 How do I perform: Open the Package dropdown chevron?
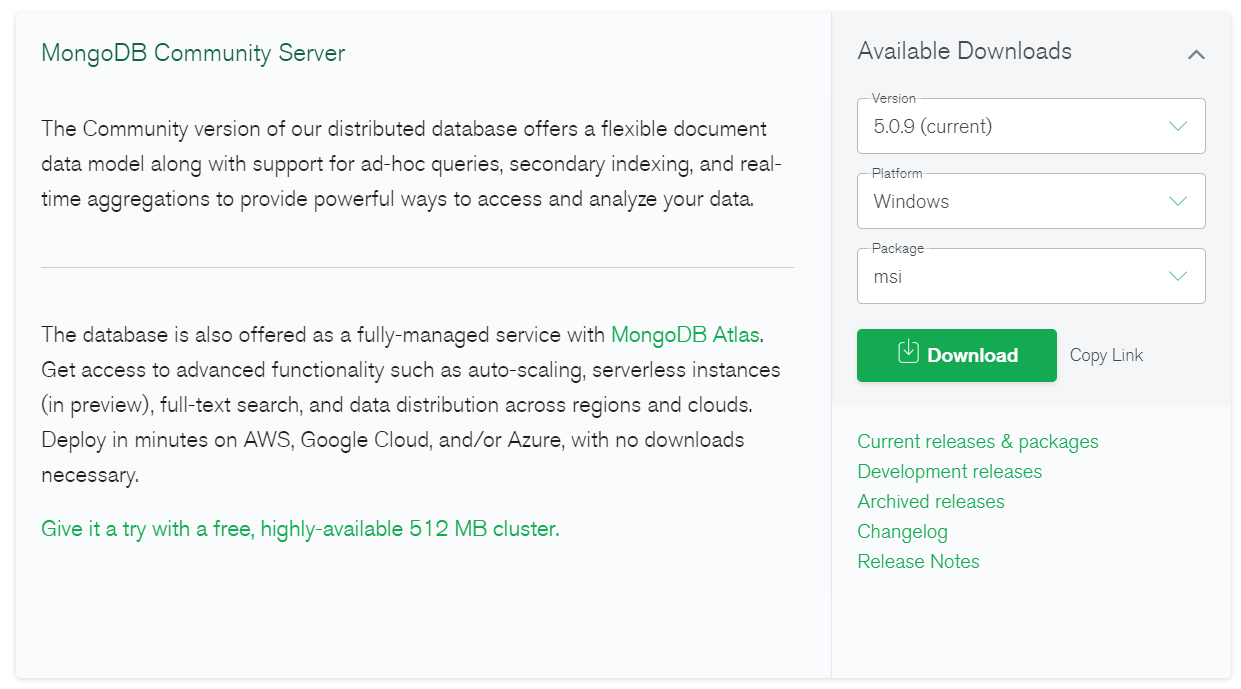(x=1178, y=275)
